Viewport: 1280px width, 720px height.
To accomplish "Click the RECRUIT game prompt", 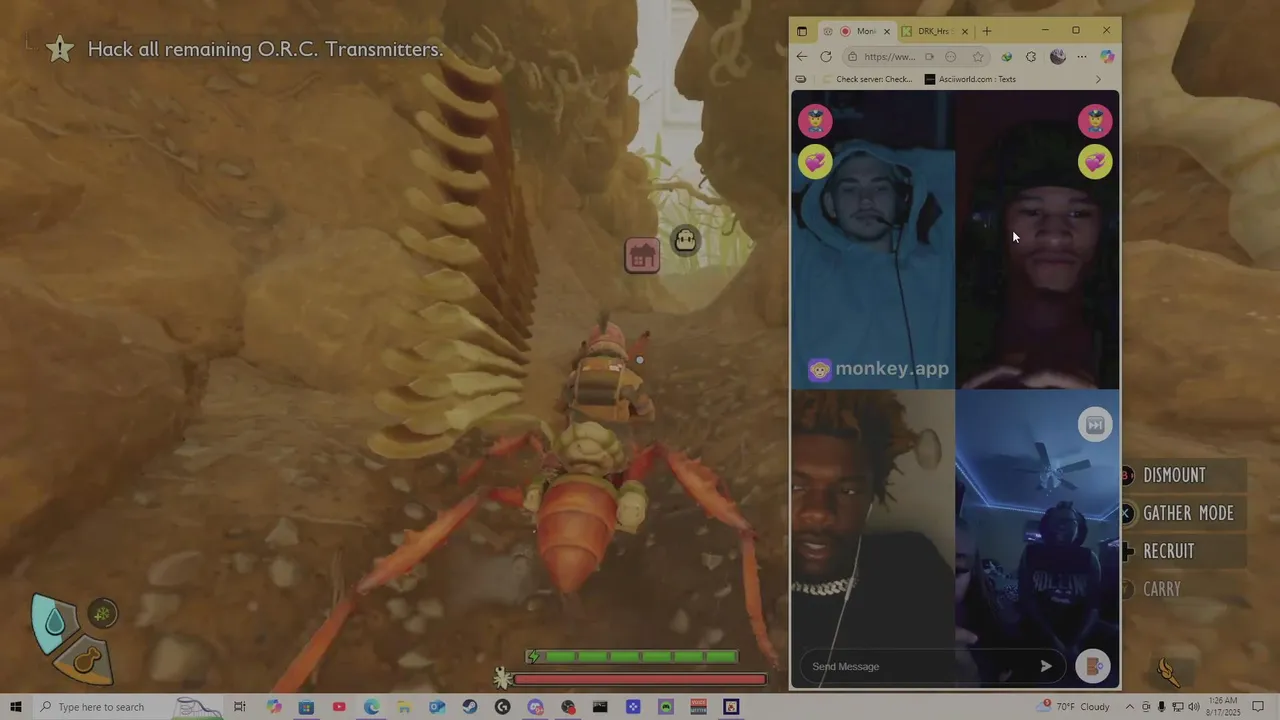I will click(x=1168, y=552).
